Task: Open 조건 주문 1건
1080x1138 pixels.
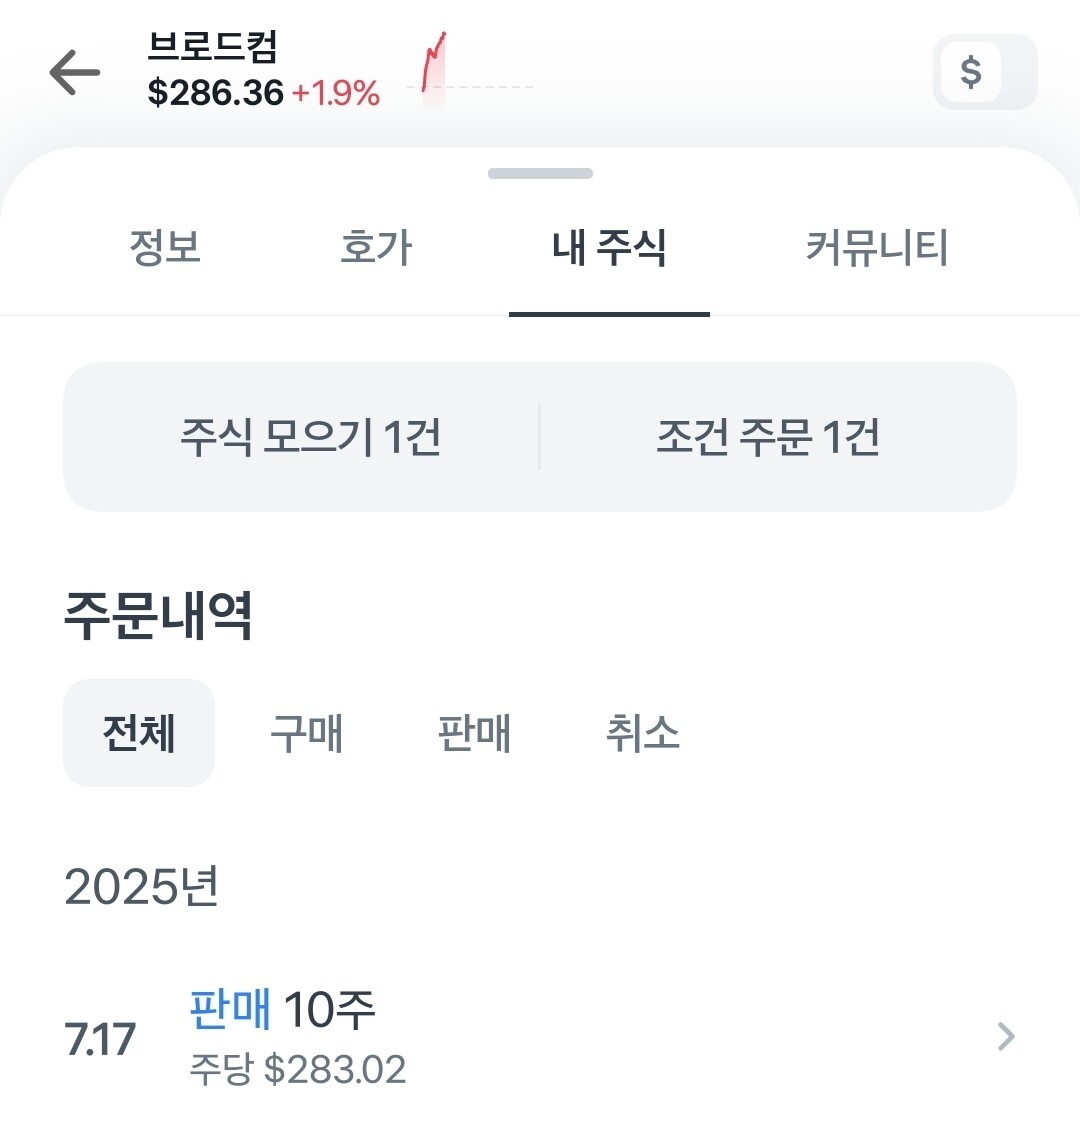Action: click(x=768, y=437)
